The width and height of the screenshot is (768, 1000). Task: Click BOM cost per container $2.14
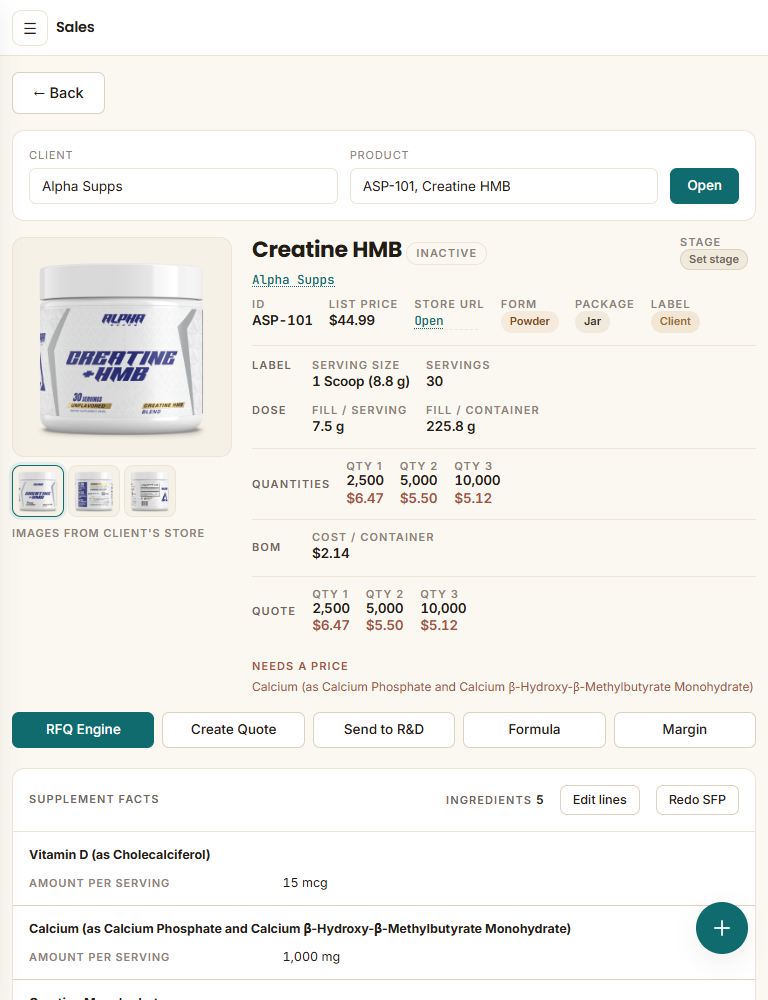coord(330,554)
